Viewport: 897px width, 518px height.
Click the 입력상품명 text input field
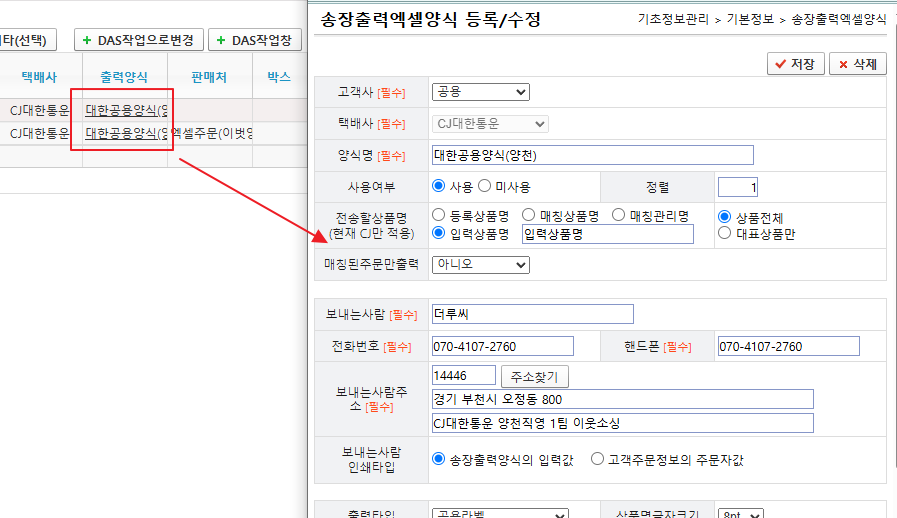tap(608, 234)
